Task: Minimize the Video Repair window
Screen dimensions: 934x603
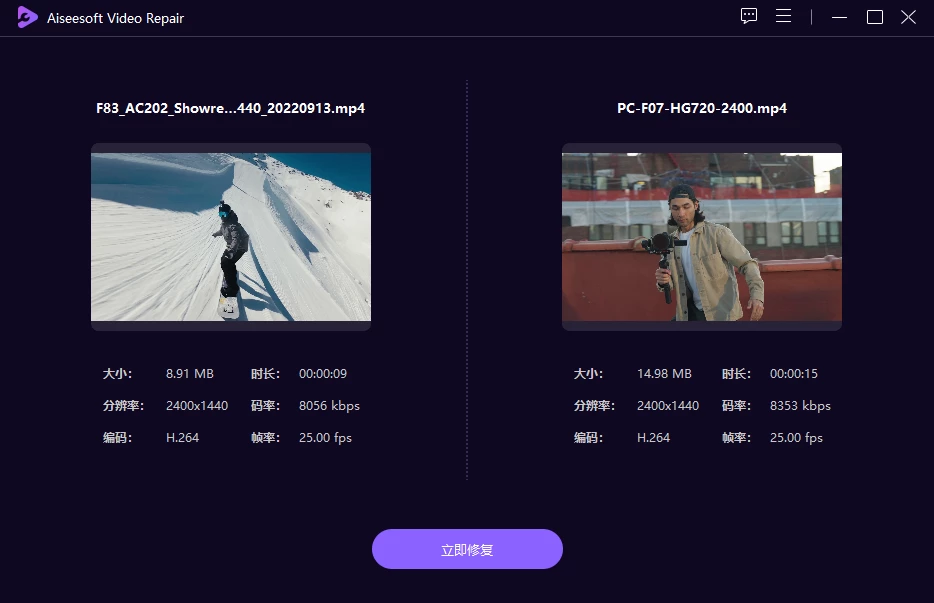Action: 840,17
